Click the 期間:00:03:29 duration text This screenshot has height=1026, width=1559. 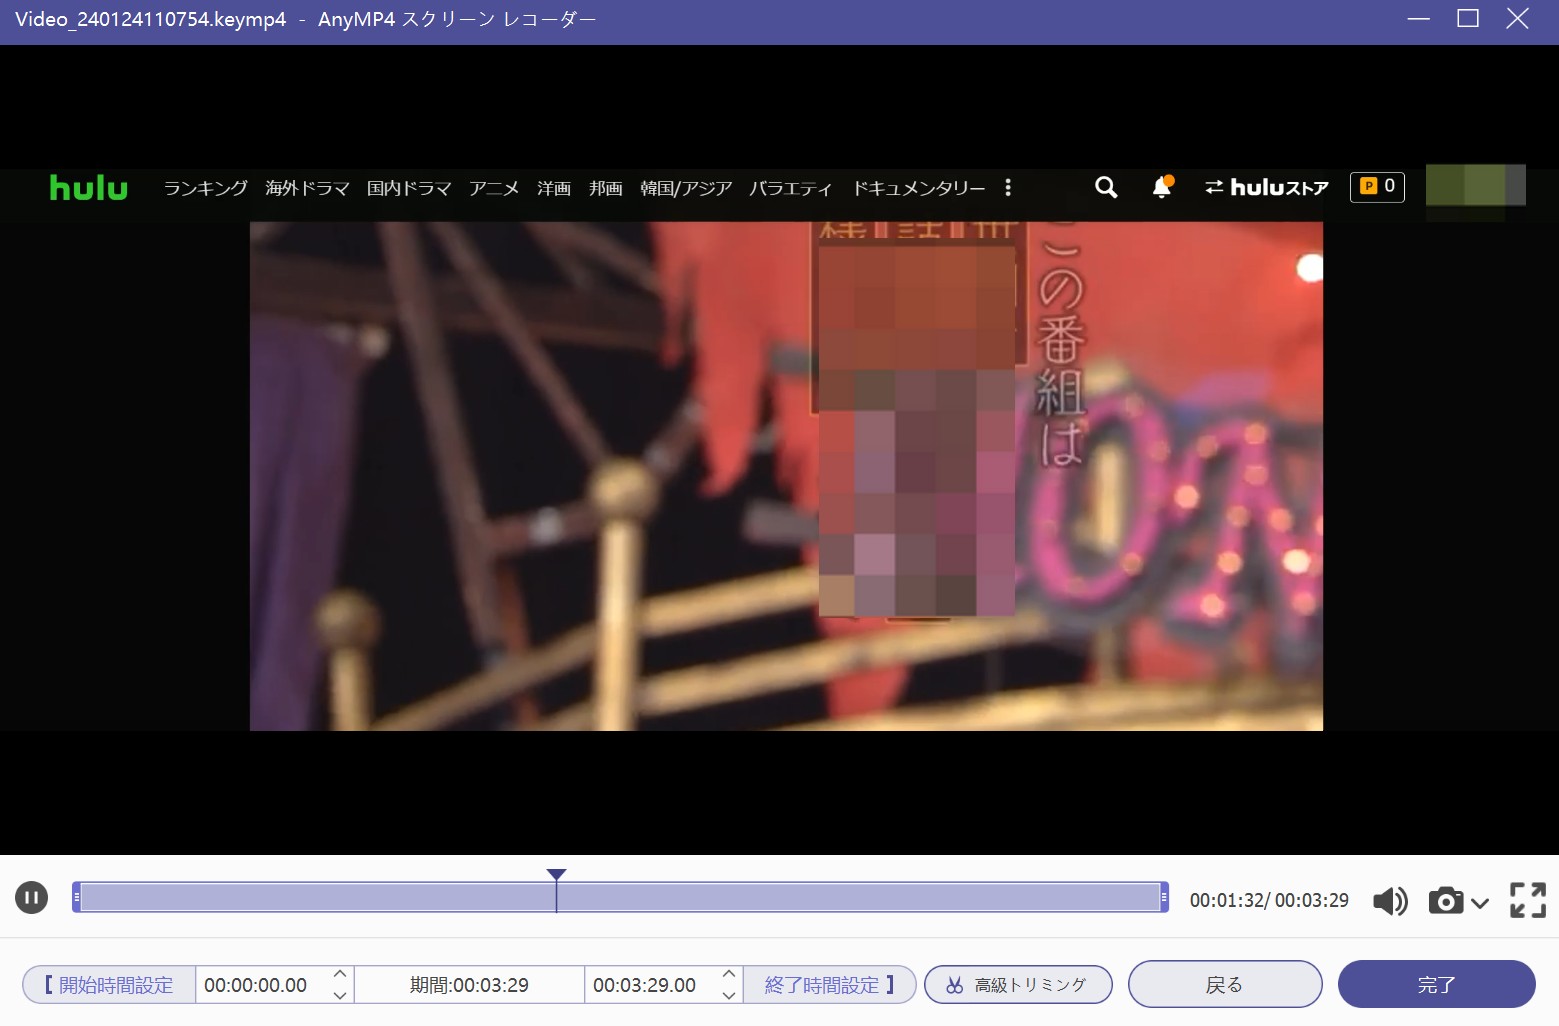(x=469, y=985)
